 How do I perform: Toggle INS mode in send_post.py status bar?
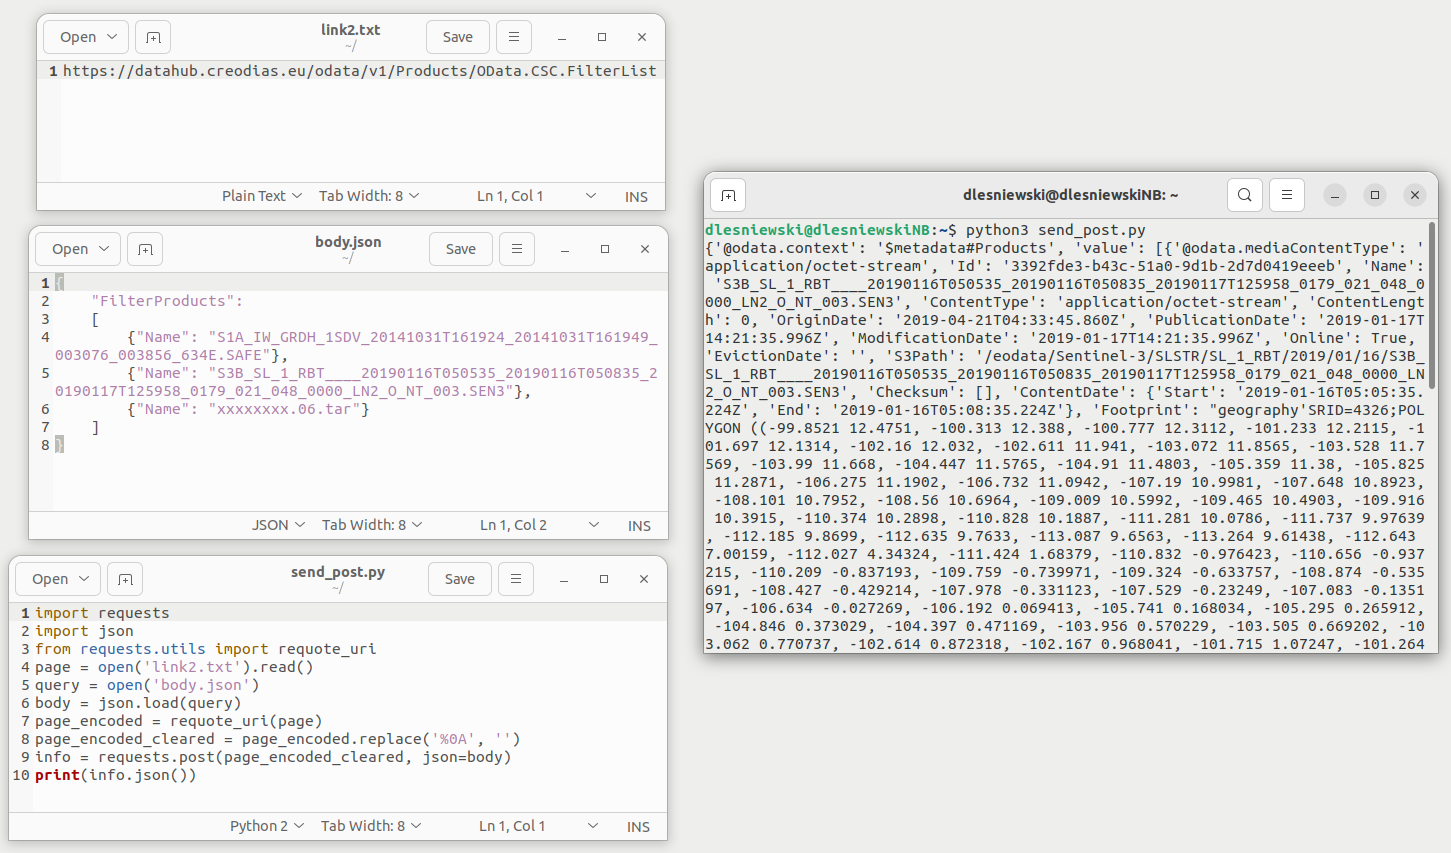point(638,826)
